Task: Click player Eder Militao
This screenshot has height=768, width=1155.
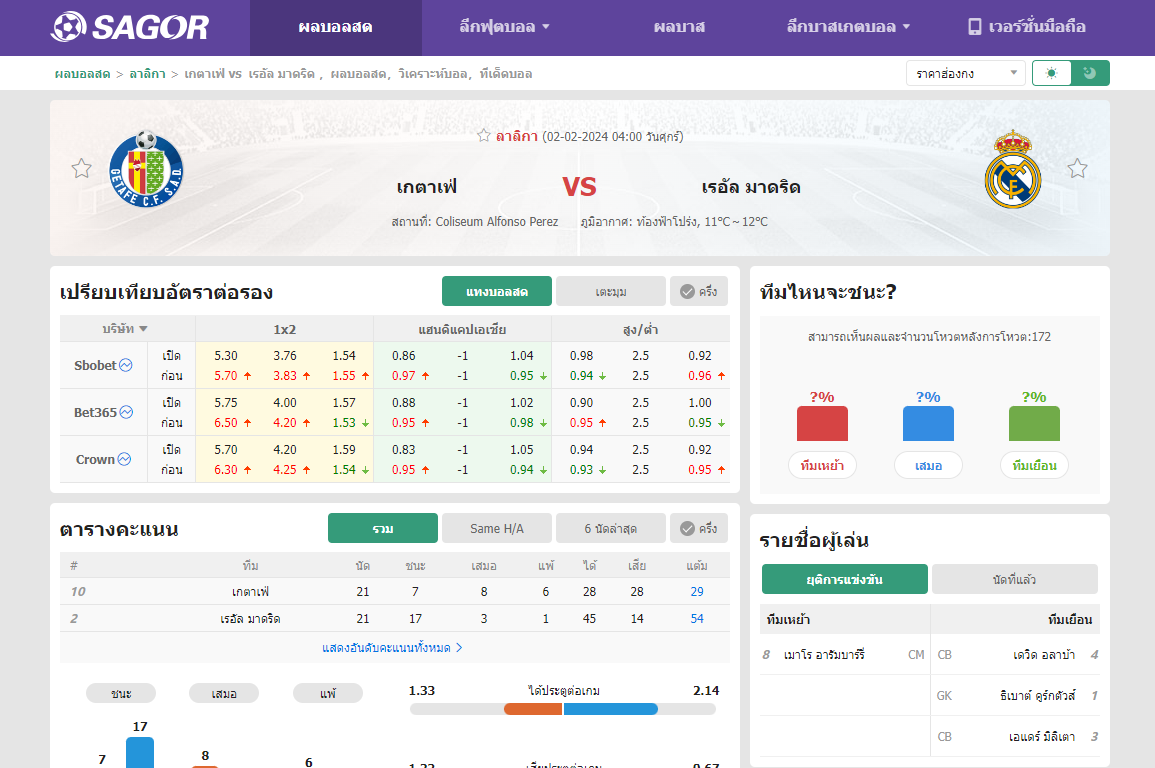Action: pyautogui.click(x=1042, y=736)
